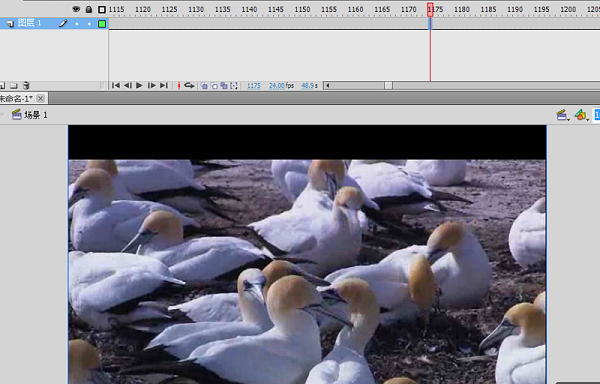The height and width of the screenshot is (384, 600).
Task: Delete the selected layer with trash icon
Action: (26, 86)
